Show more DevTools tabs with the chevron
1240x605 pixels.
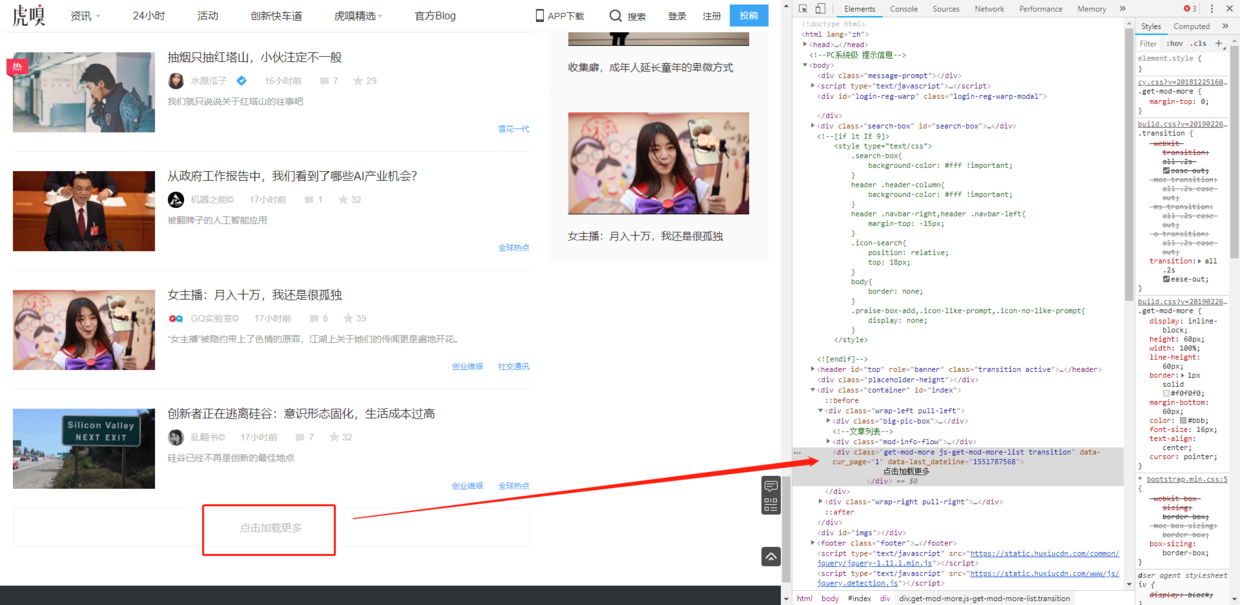click(1122, 9)
